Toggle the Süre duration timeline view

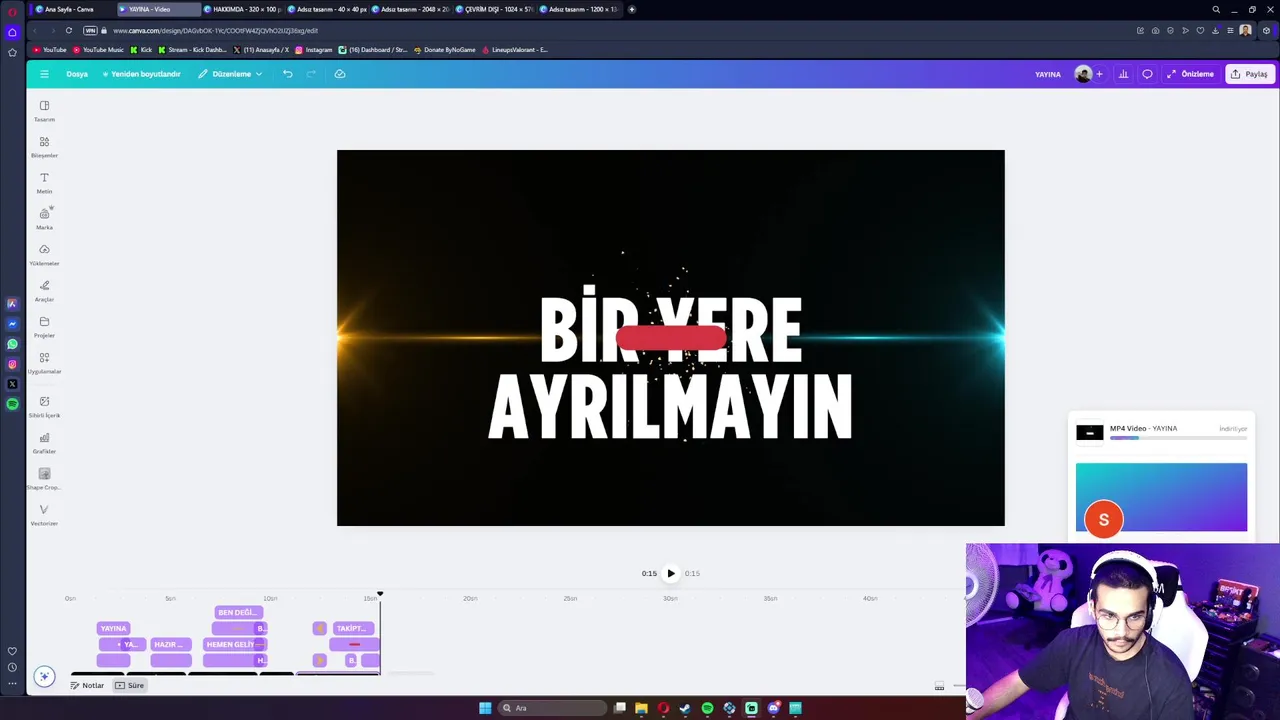(x=130, y=685)
